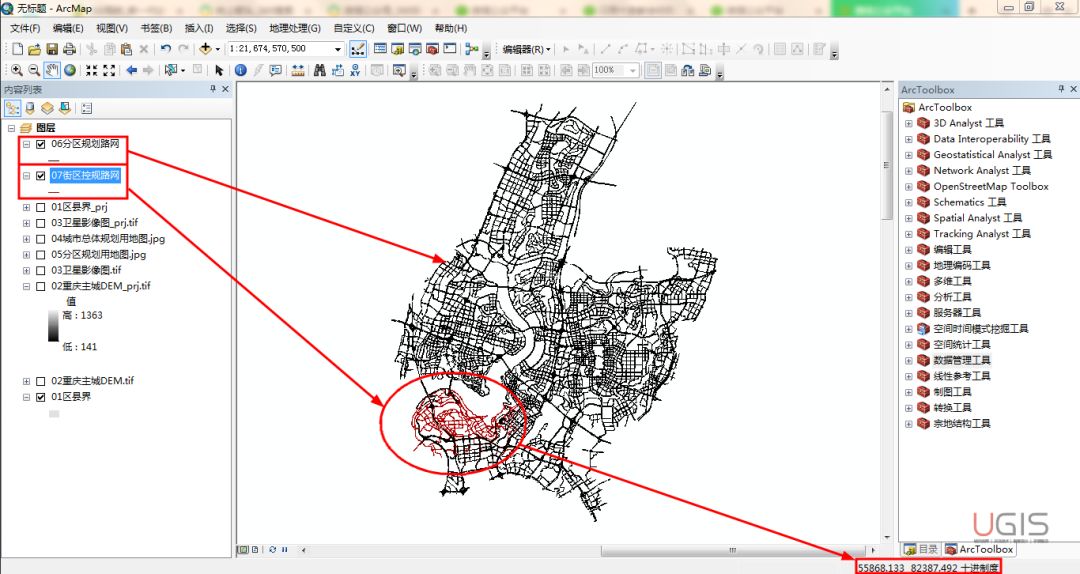Viewport: 1080px width, 574px height.
Task: Open the Measure ruler tool
Action: click(298, 70)
